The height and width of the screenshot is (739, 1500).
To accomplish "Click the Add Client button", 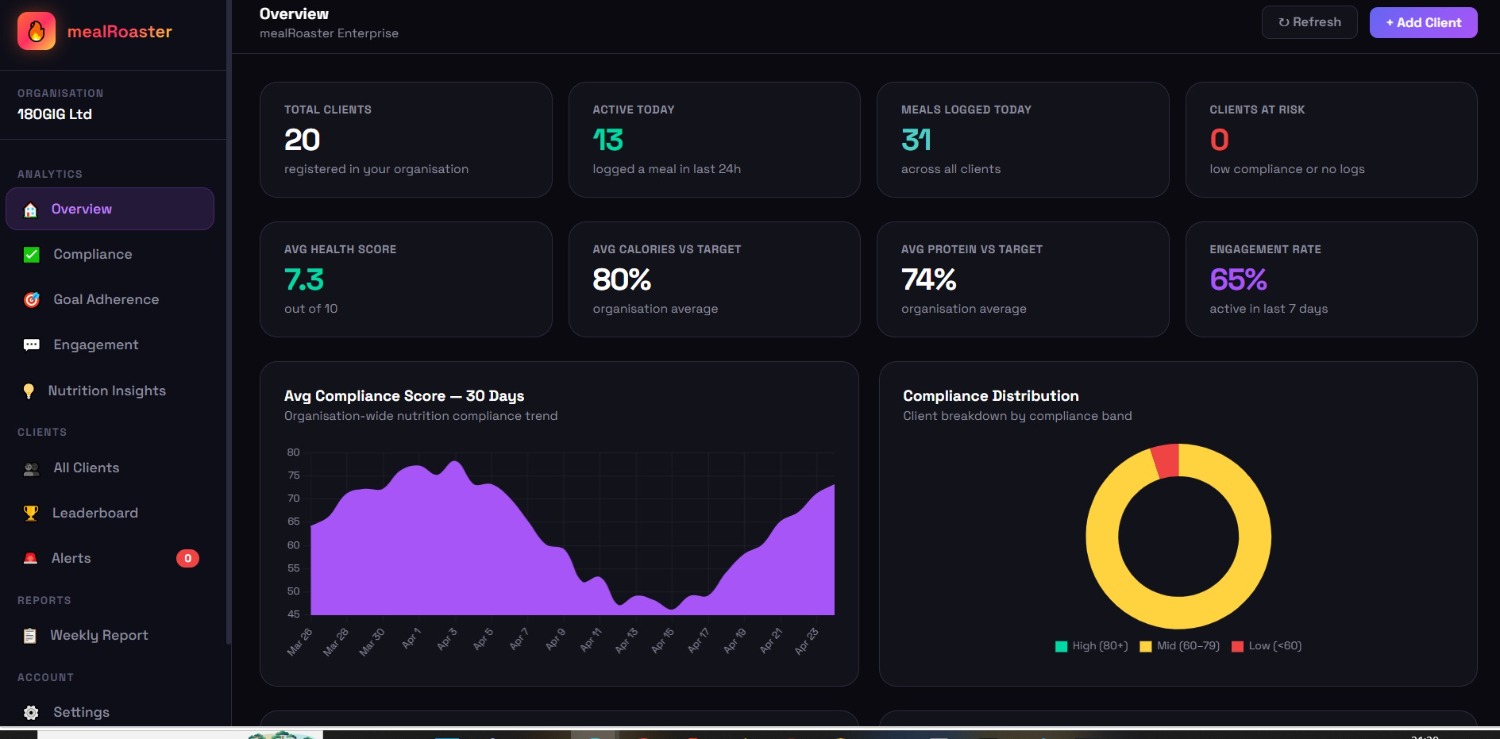I will 1423,22.
